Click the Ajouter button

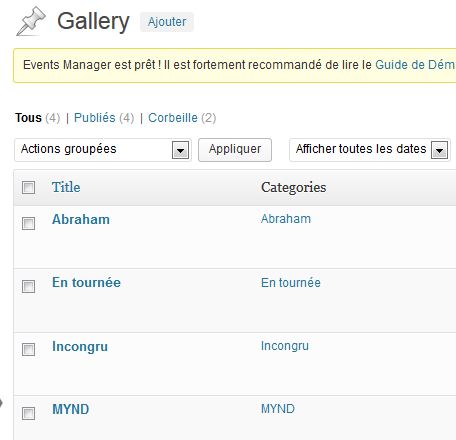(x=167, y=22)
